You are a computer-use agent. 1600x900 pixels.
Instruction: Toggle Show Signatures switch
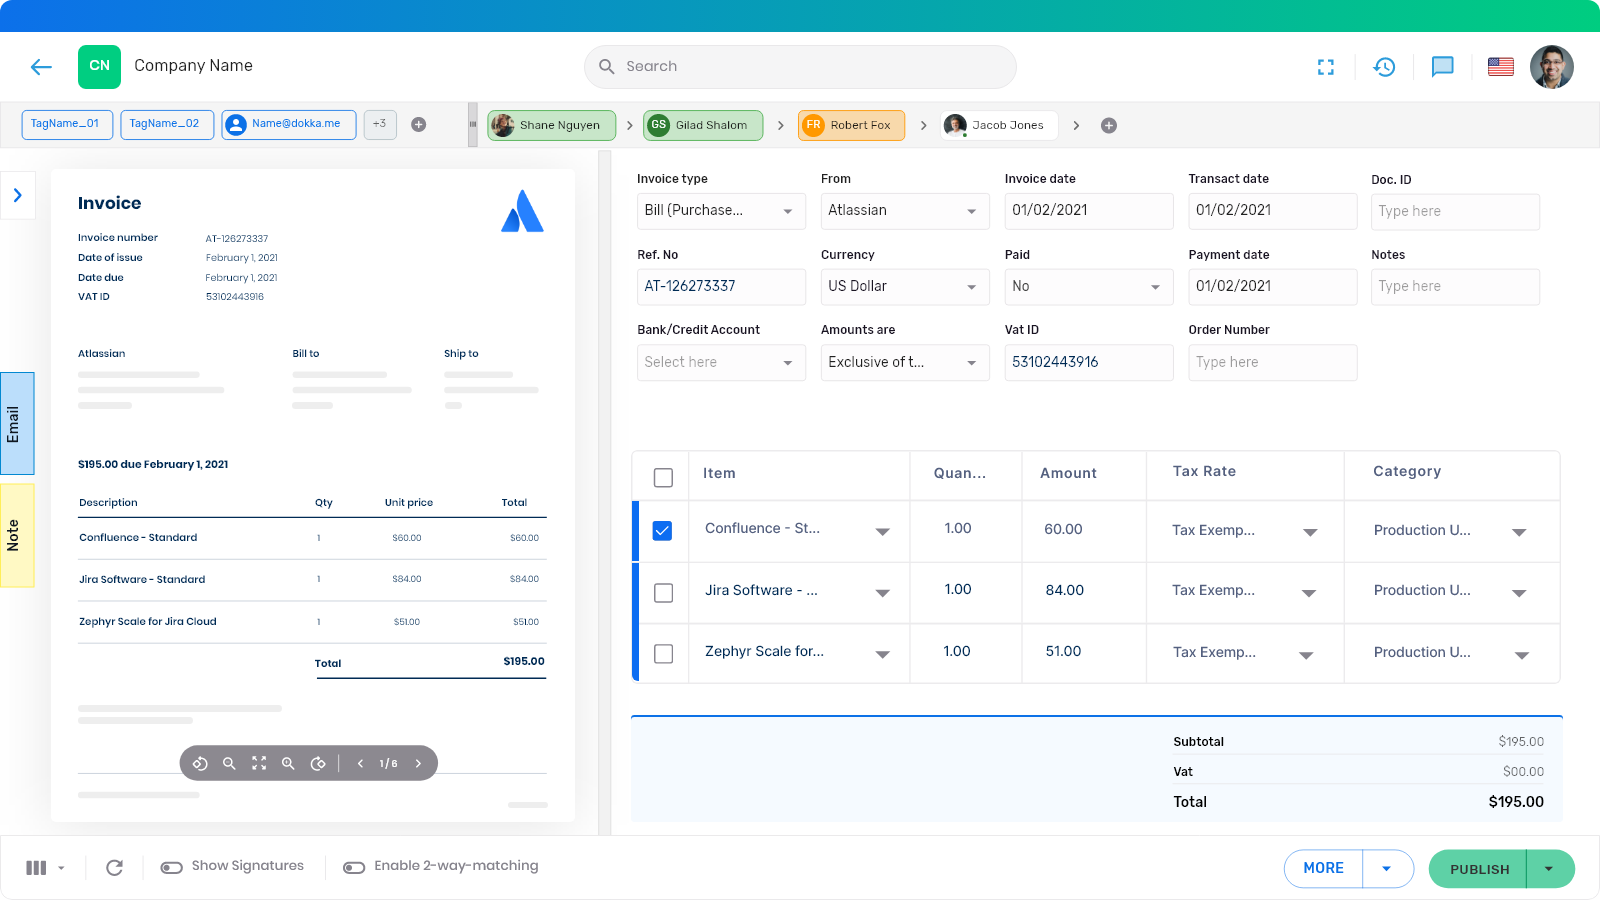pyautogui.click(x=172, y=867)
